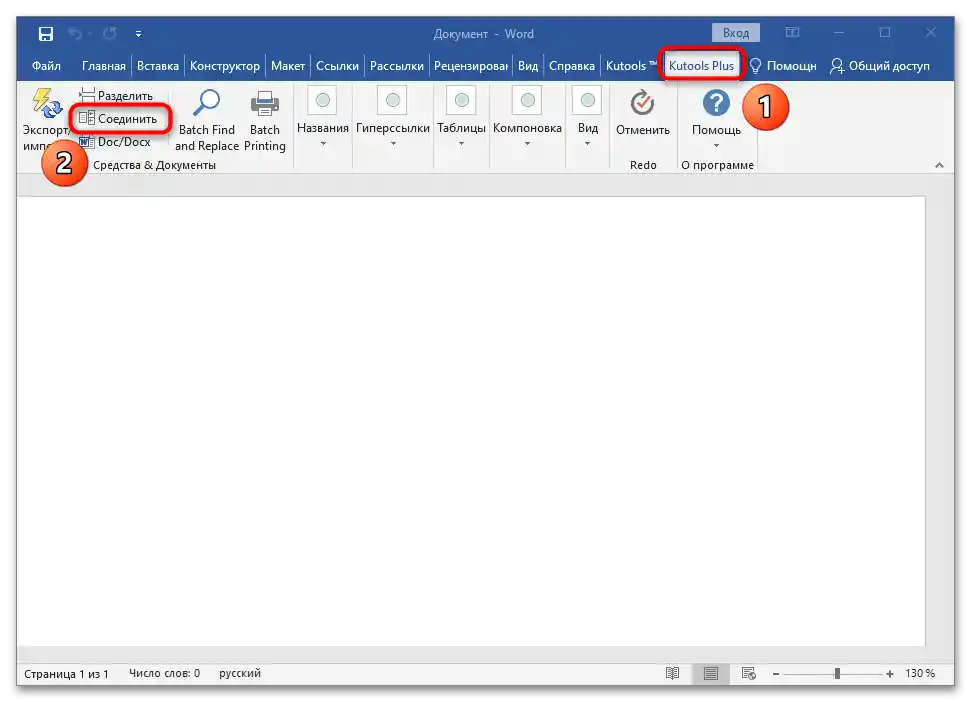Save the document with the floppy disk icon
The image size is (971, 702).
pos(46,33)
